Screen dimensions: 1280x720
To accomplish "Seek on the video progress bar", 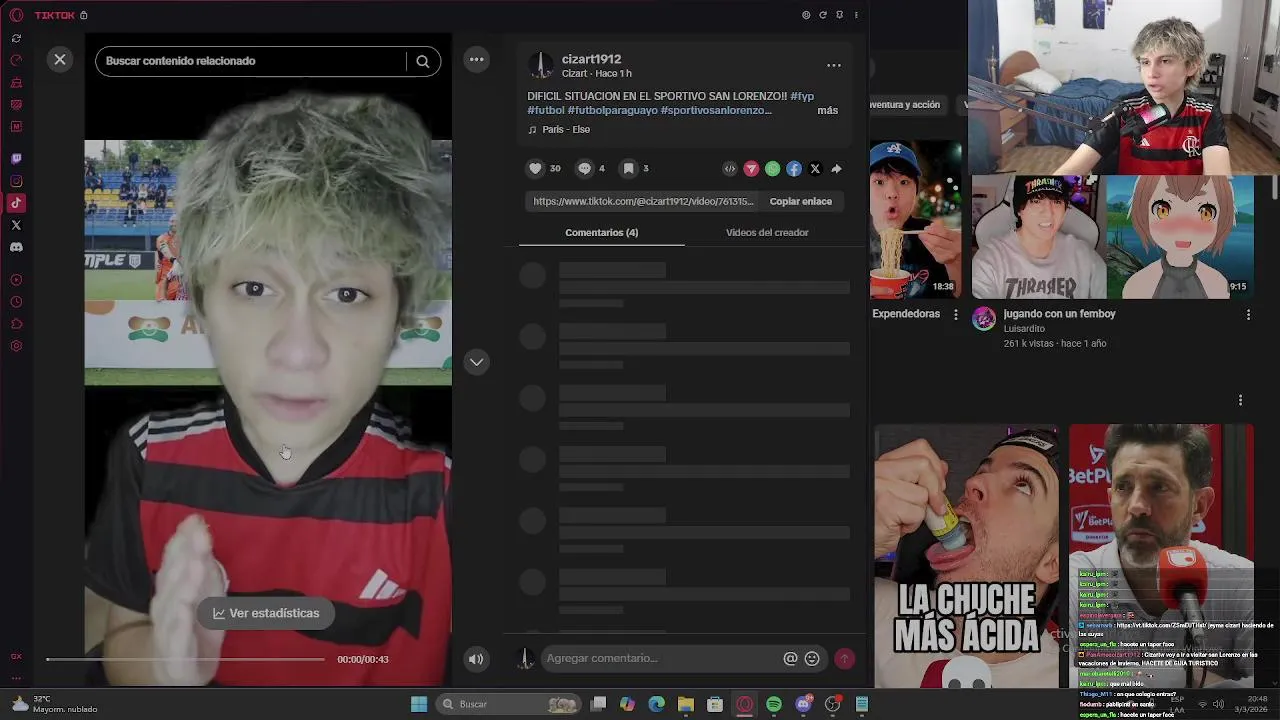I will [185, 659].
